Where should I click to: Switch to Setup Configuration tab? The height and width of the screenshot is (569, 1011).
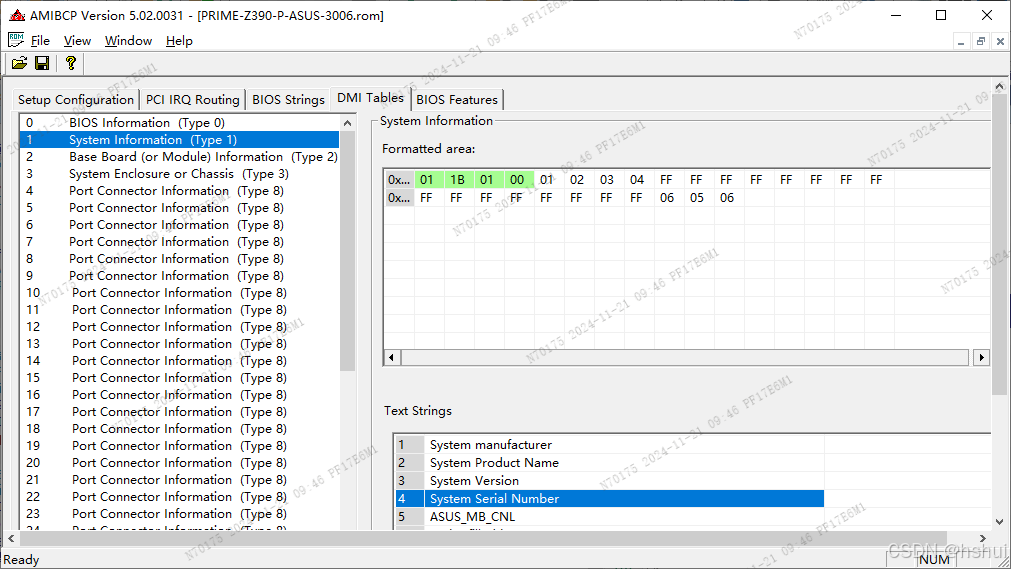75,99
